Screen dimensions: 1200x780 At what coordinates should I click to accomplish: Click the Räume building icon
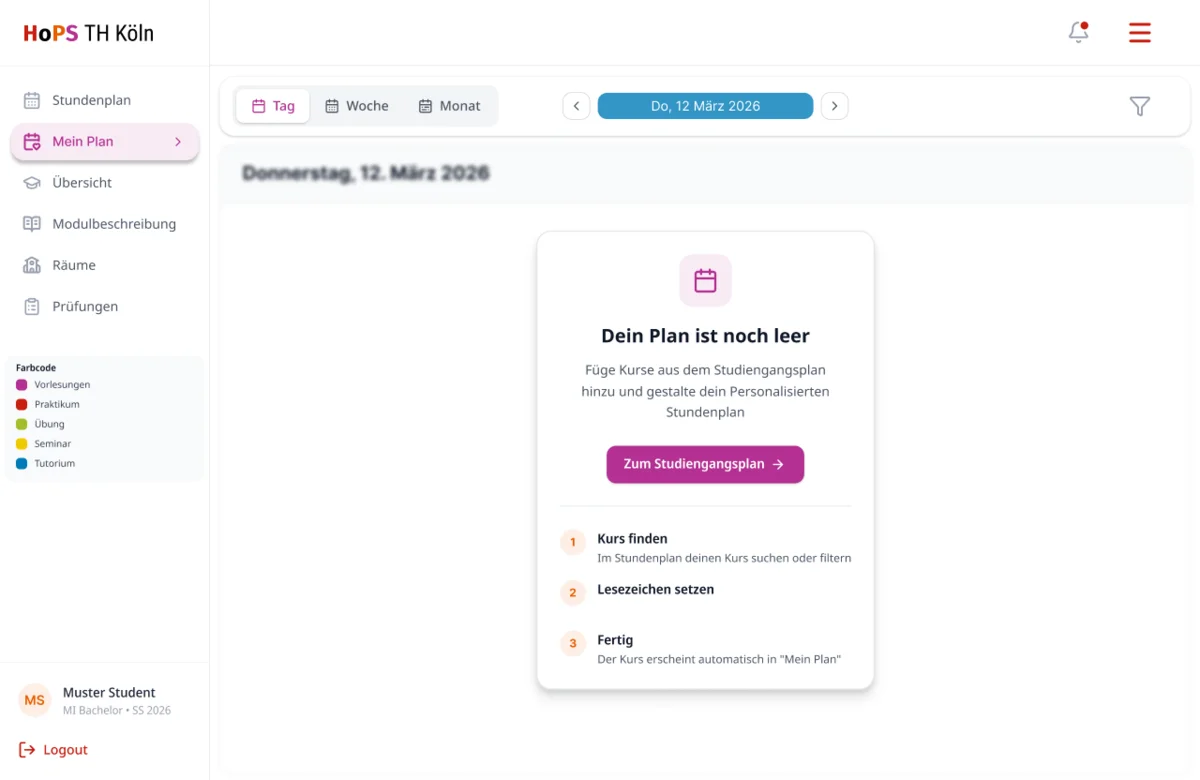[x=32, y=265]
